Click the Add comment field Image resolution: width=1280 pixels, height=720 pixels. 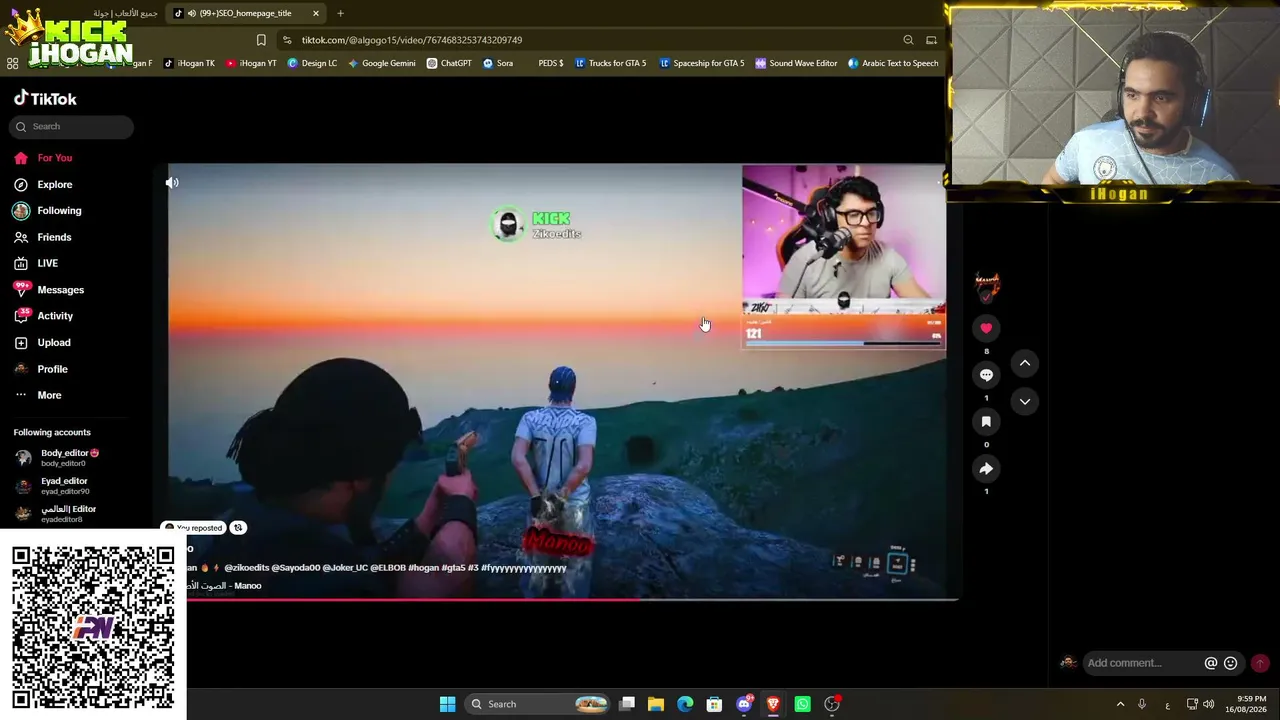1143,663
